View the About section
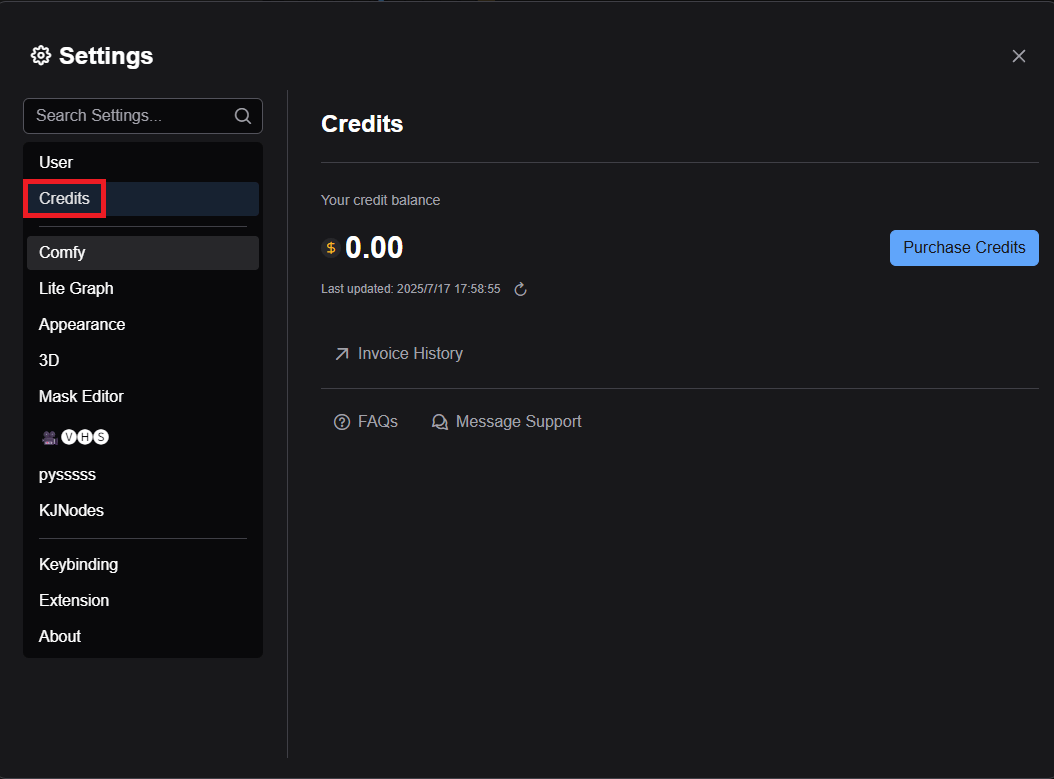This screenshot has height=779, width=1054. pos(59,636)
